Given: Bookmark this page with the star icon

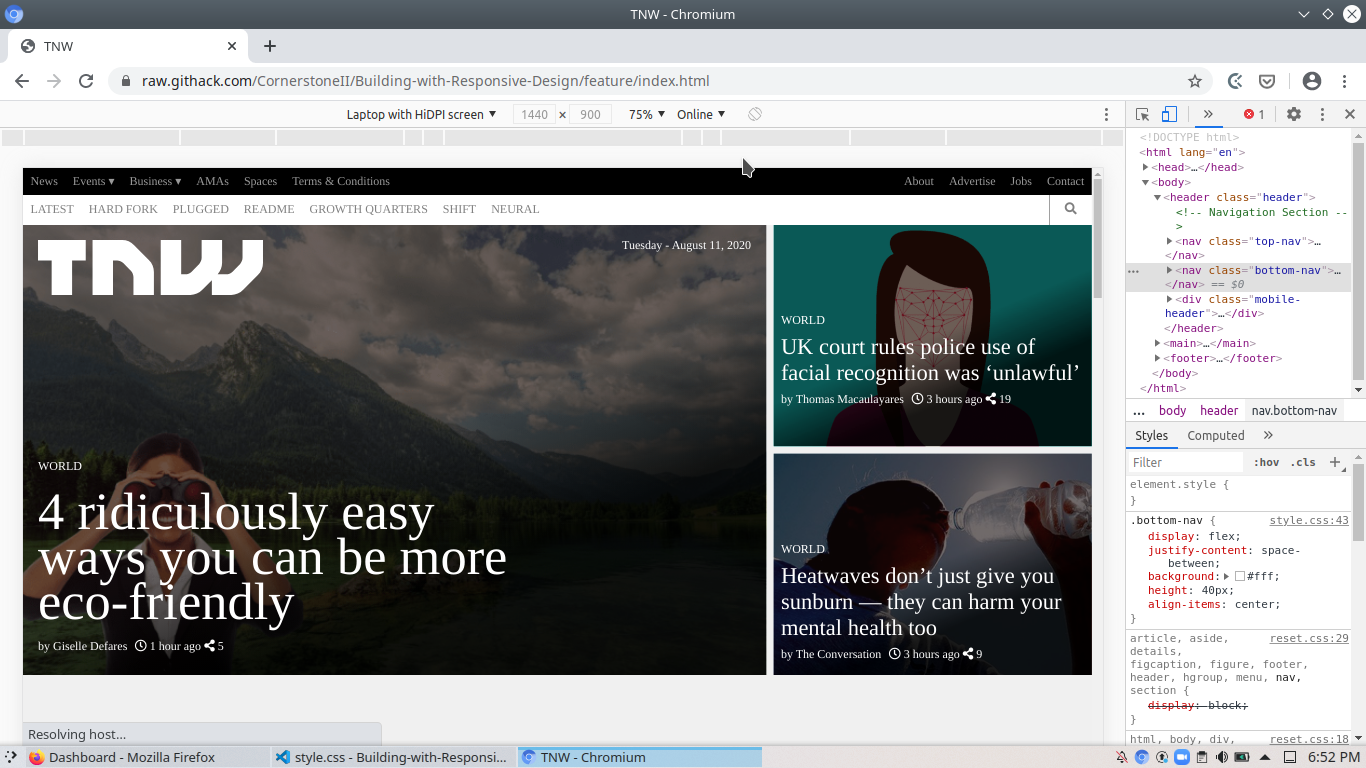Looking at the screenshot, I should point(1194,81).
